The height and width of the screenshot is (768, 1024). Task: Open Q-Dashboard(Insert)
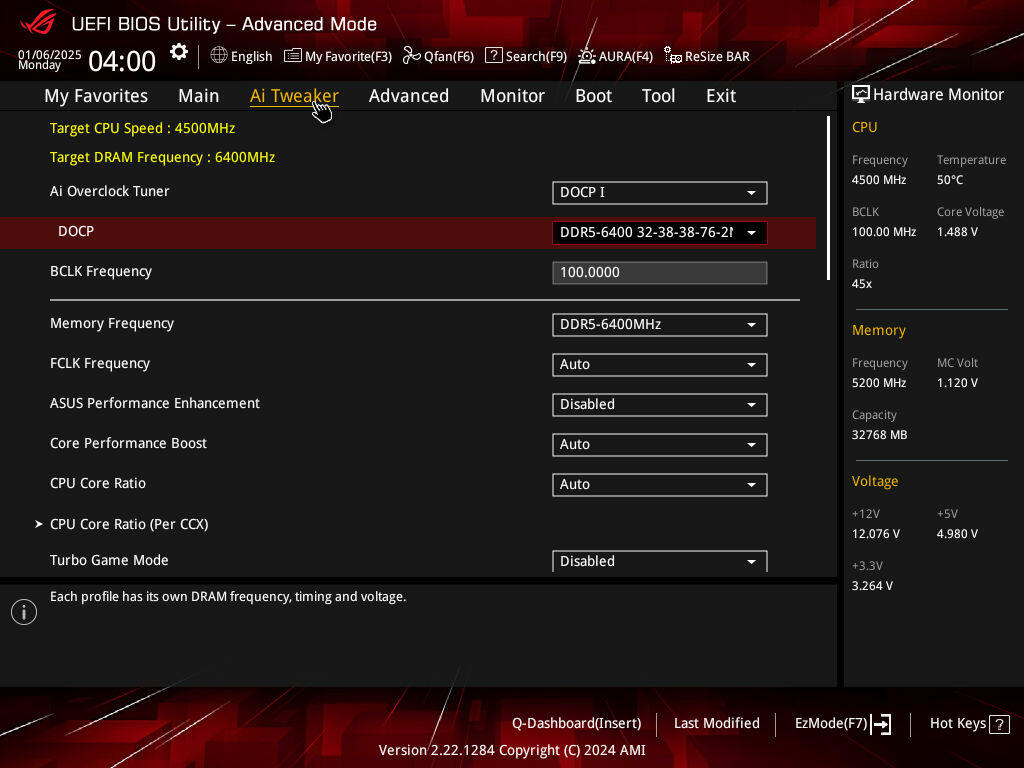tap(577, 724)
